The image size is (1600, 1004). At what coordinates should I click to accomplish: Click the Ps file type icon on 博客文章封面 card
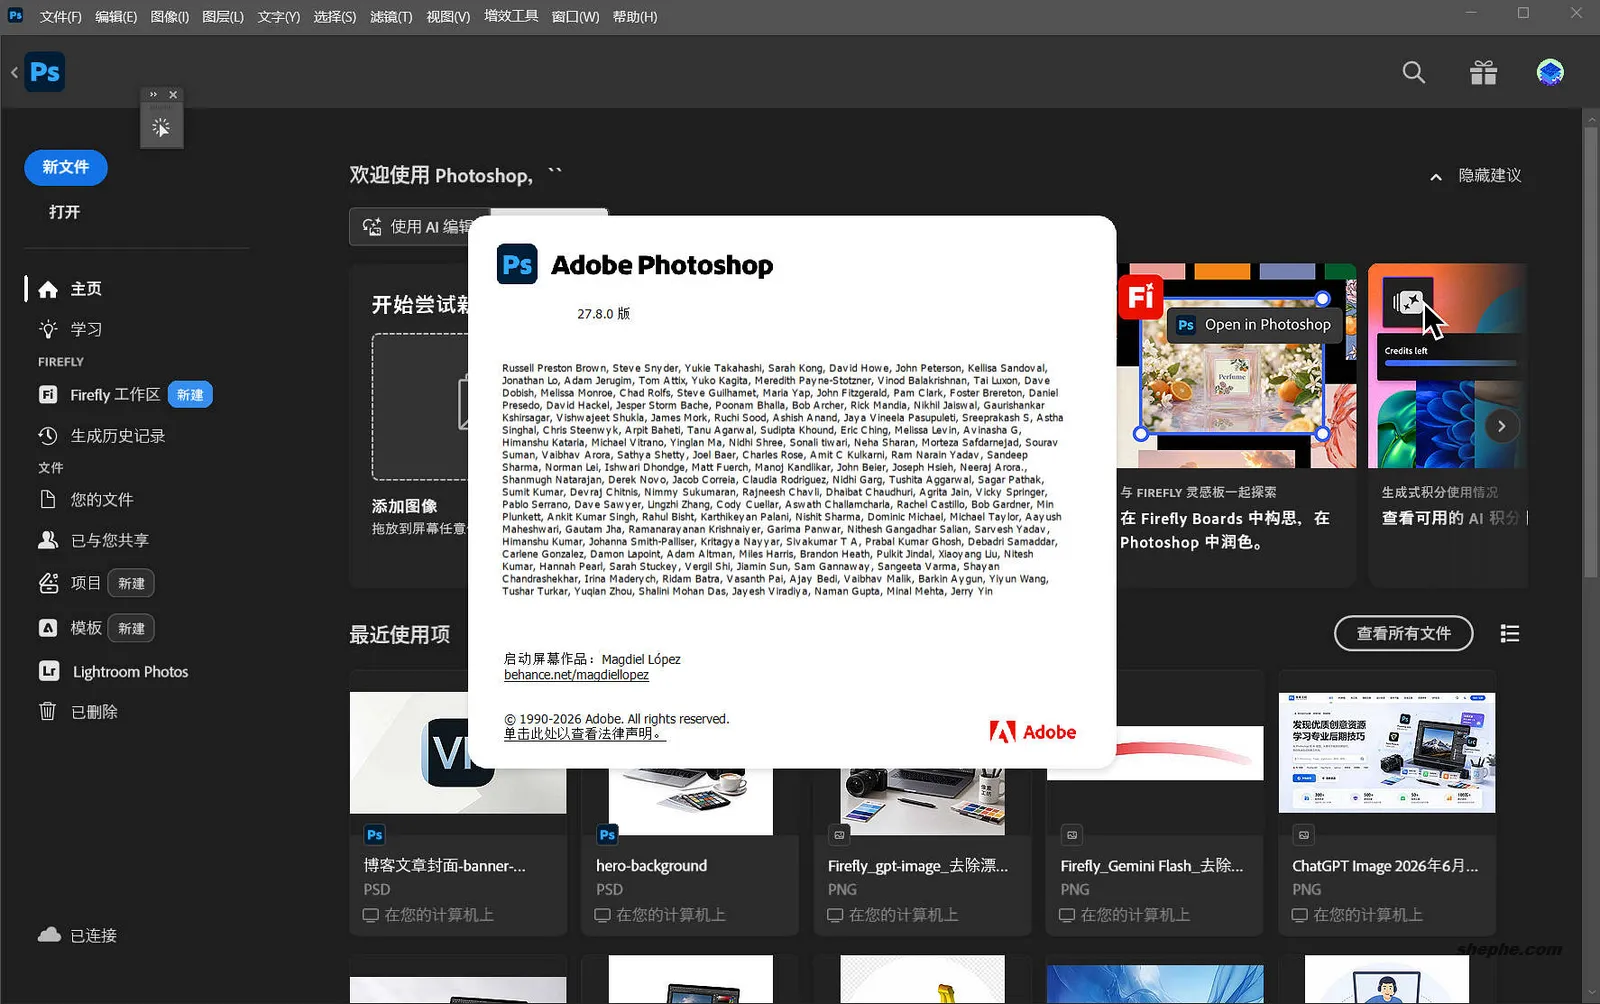coord(375,835)
